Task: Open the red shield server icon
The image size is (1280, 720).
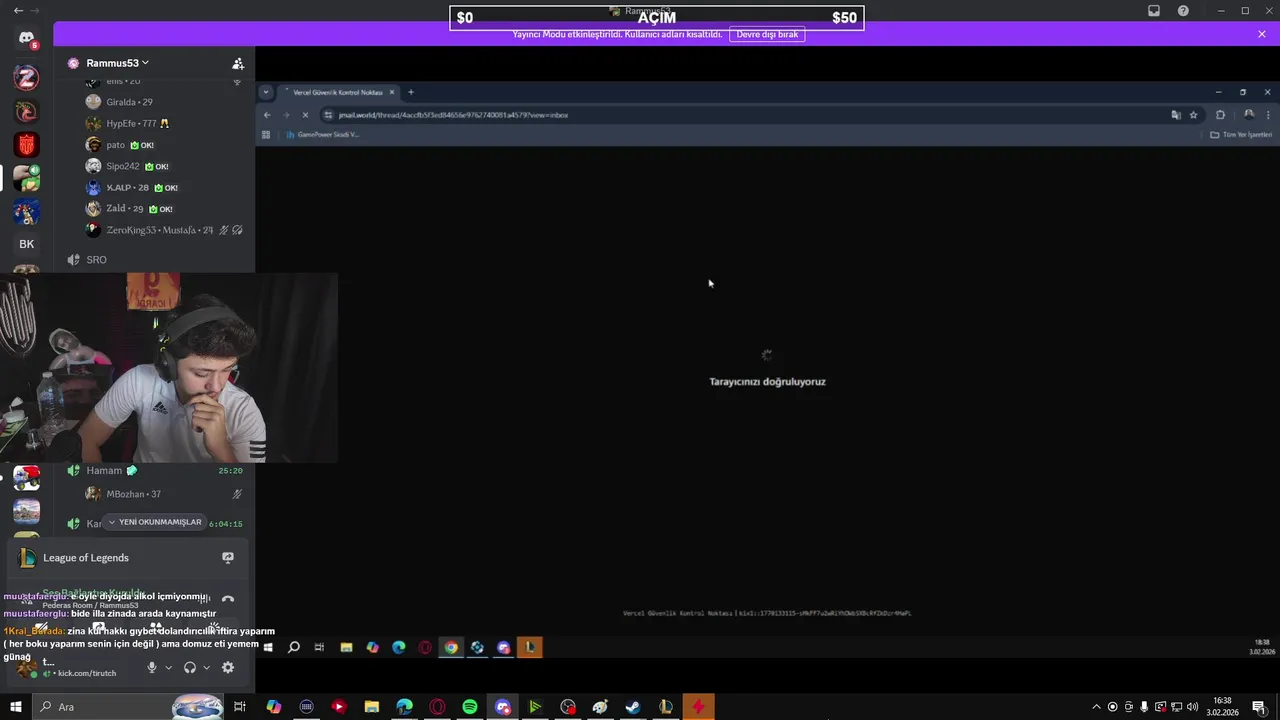Action: [x=27, y=145]
